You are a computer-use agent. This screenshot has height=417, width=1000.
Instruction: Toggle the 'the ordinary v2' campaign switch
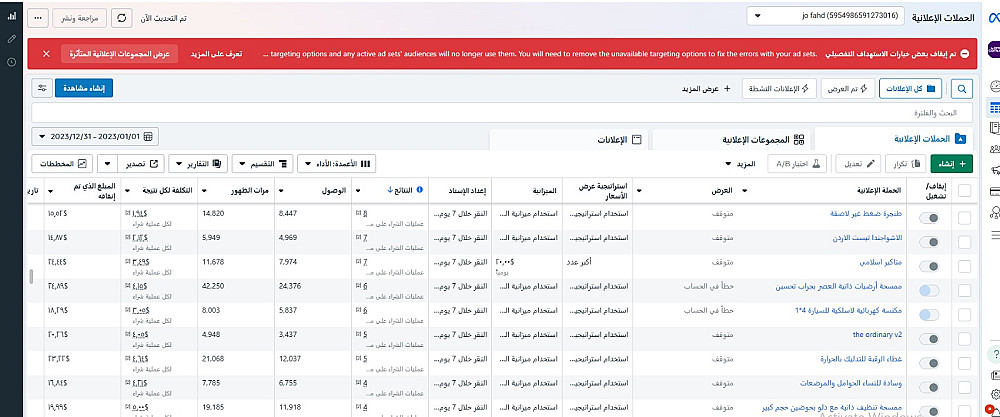[x=929, y=335]
